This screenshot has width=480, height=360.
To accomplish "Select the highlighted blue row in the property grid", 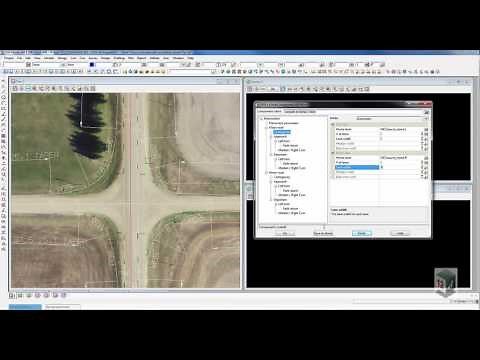I will (x=357, y=167).
